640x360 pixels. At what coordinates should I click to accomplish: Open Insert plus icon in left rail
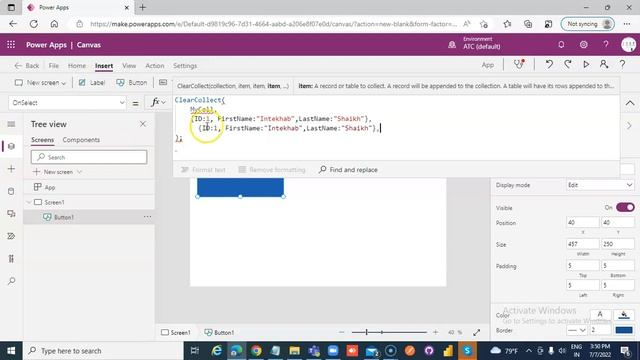point(11,169)
